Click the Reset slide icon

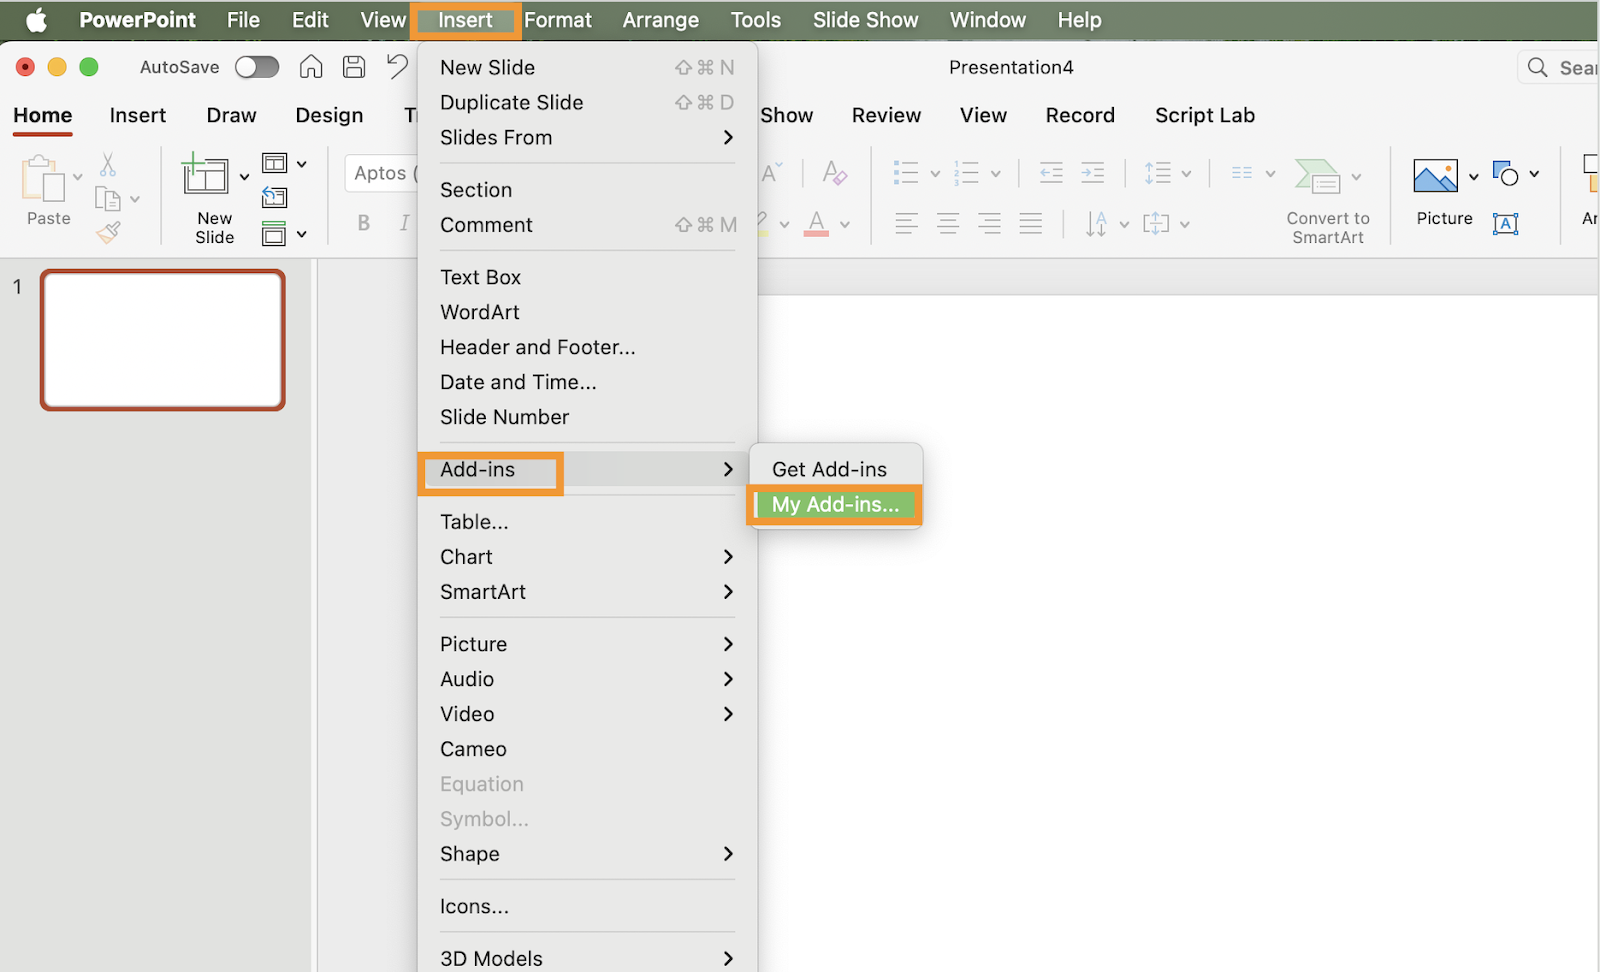click(x=274, y=198)
